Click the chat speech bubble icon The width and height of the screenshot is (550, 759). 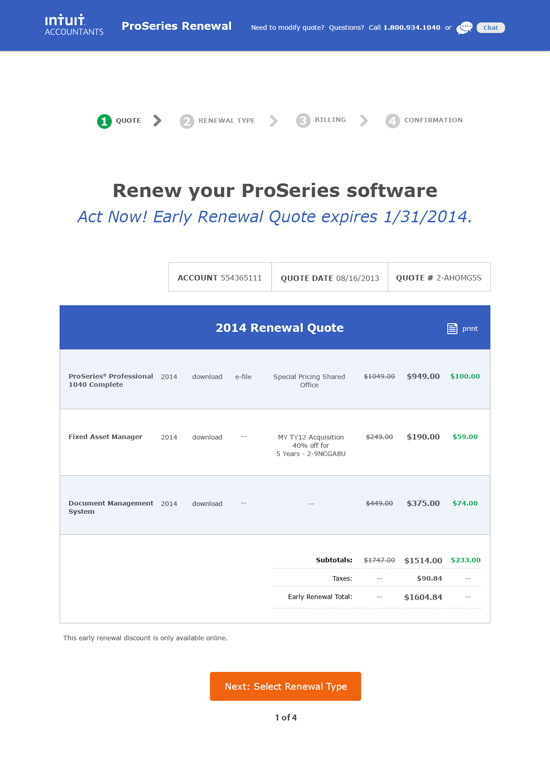[x=464, y=28]
